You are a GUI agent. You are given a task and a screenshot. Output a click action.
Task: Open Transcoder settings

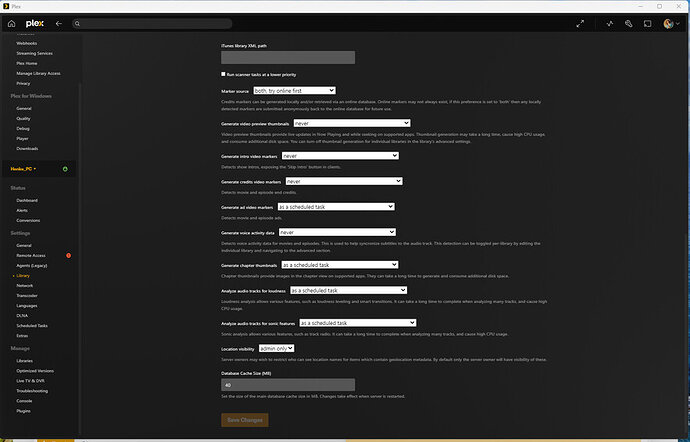click(x=27, y=296)
